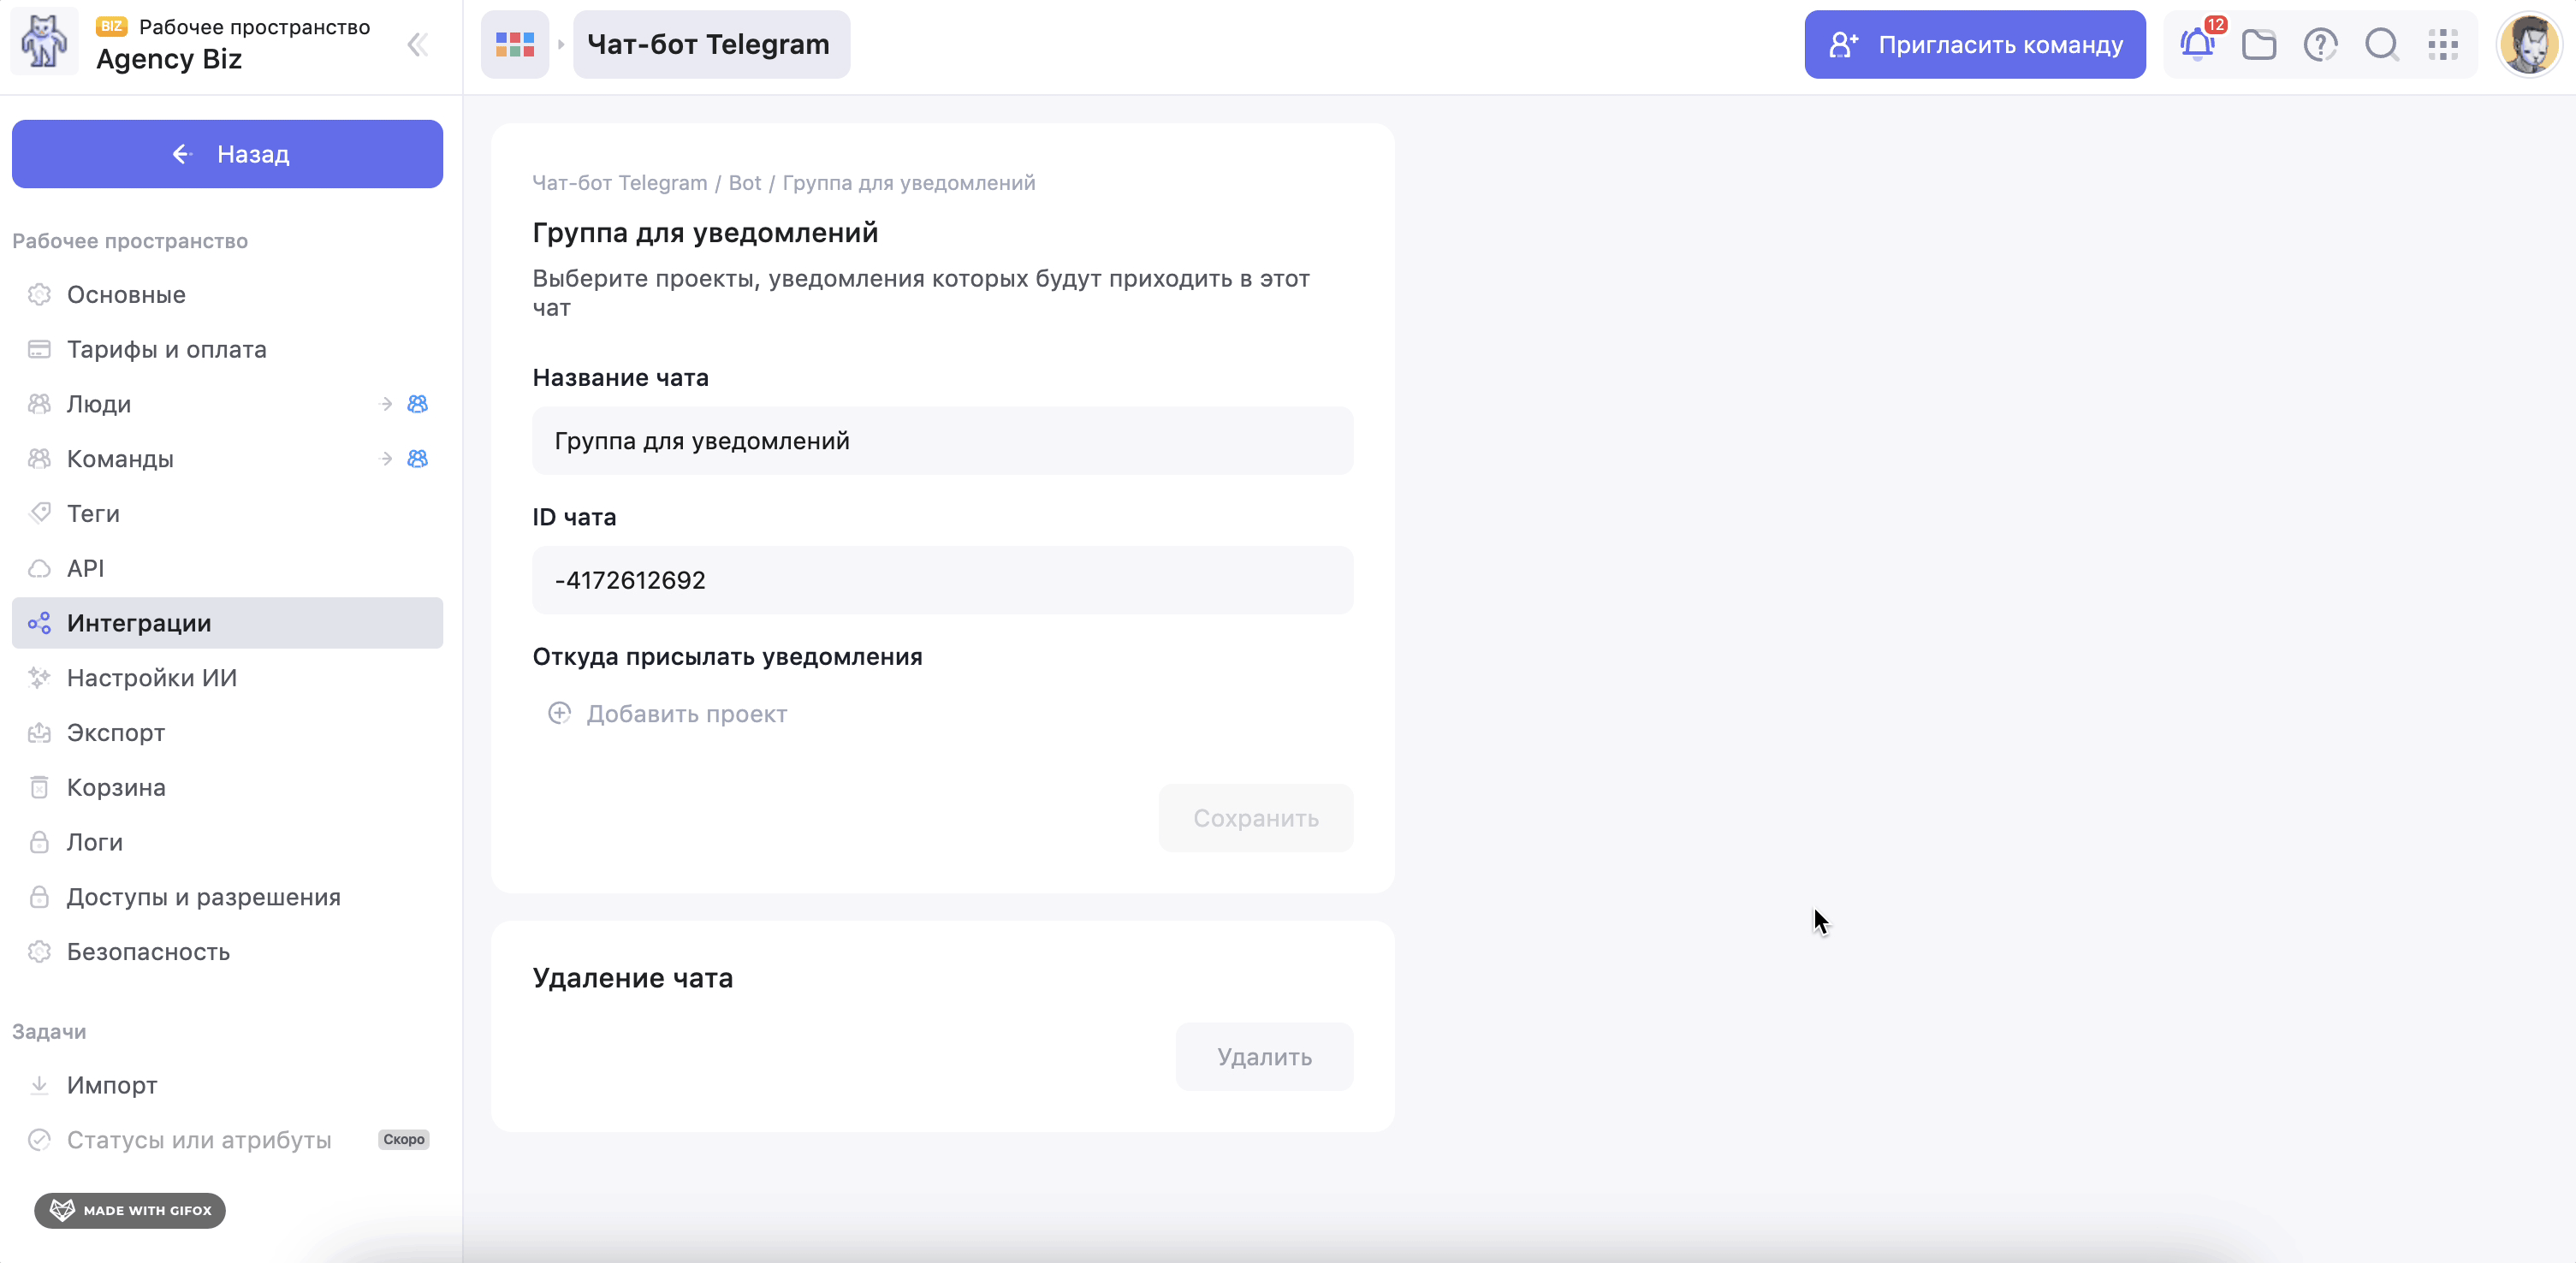Open the apps grid icon in header
Image resolution: width=2576 pixels, height=1263 pixels.
coord(2443,45)
